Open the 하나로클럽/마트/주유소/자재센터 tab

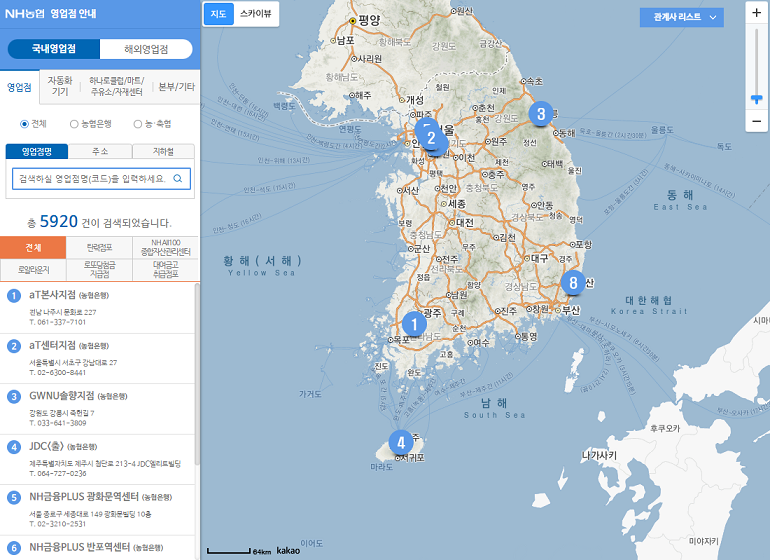(x=116, y=86)
